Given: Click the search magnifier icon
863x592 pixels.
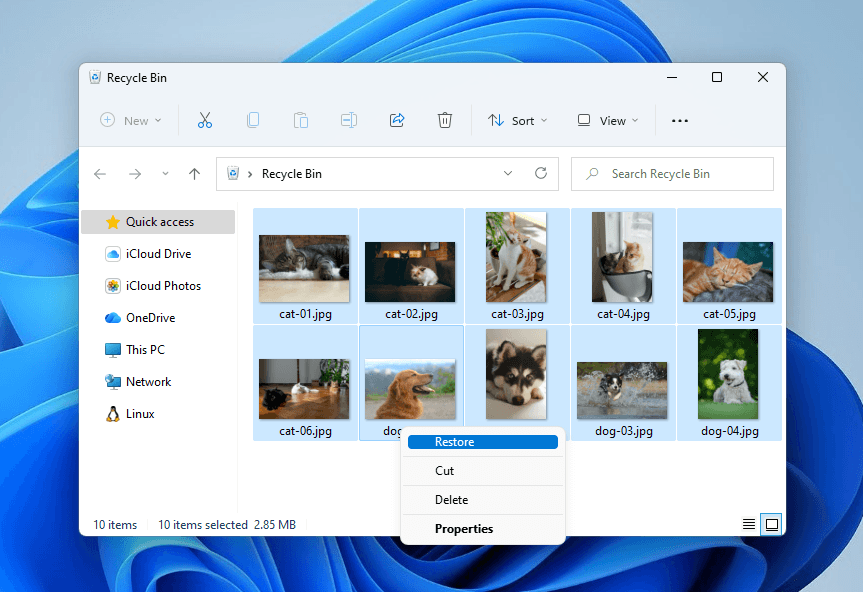Looking at the screenshot, I should click(x=592, y=174).
